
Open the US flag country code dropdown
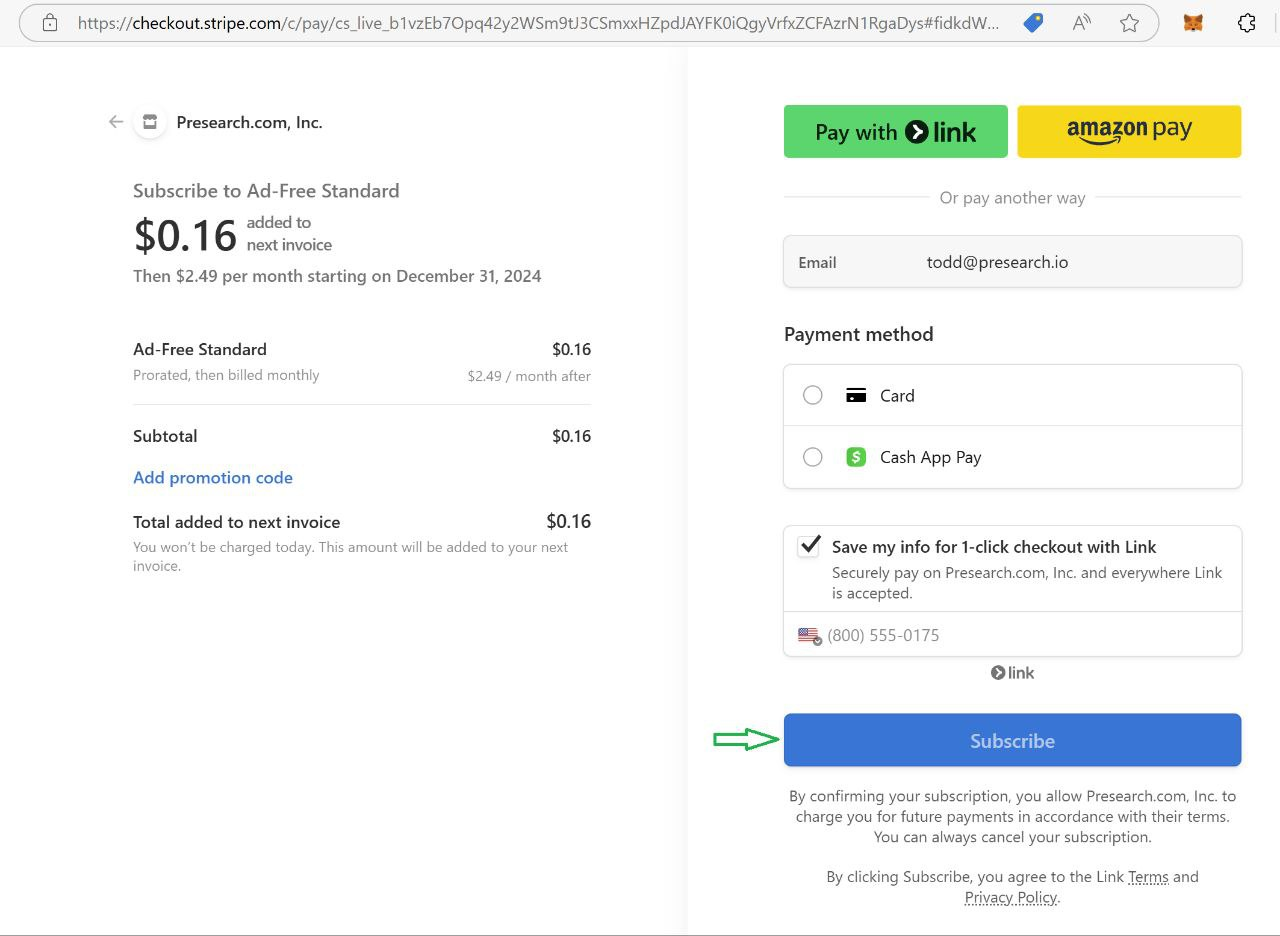pyautogui.click(x=809, y=636)
